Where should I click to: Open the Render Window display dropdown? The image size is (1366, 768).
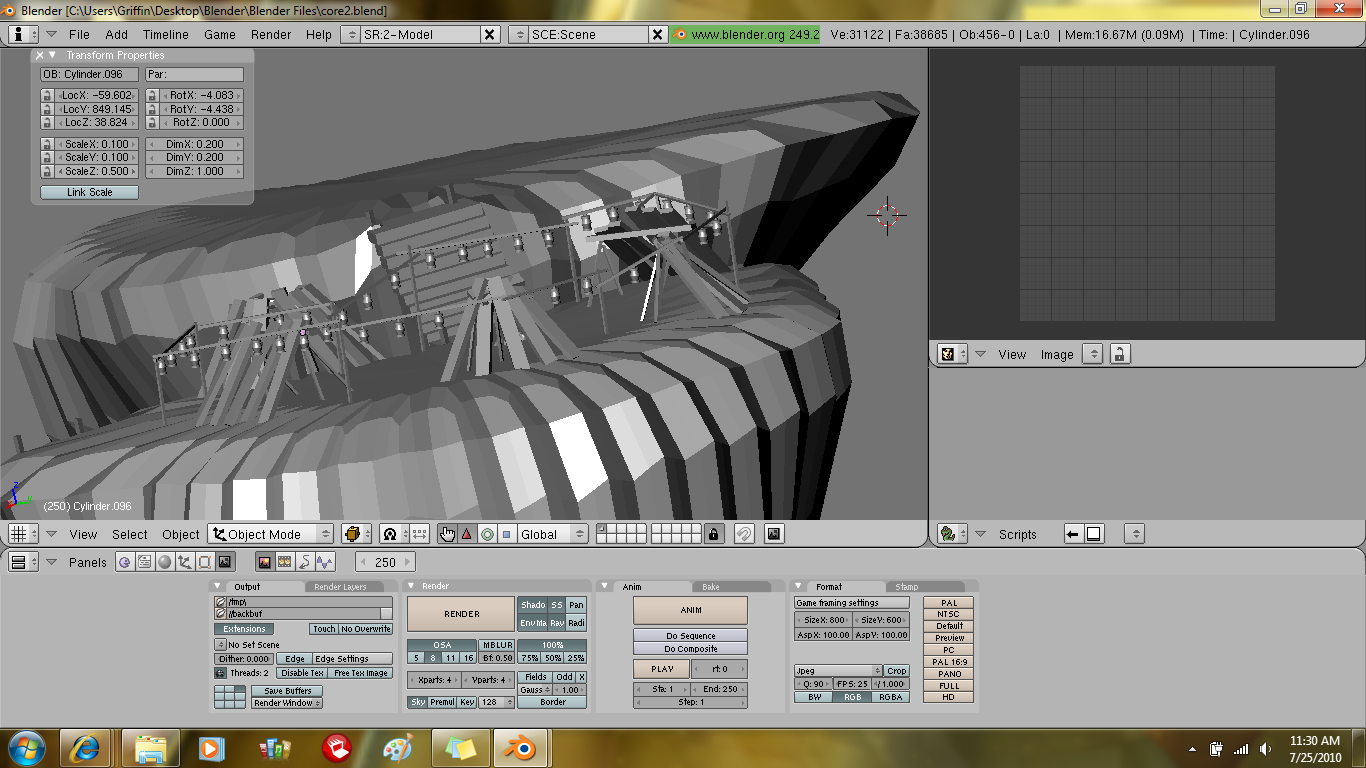[287, 703]
